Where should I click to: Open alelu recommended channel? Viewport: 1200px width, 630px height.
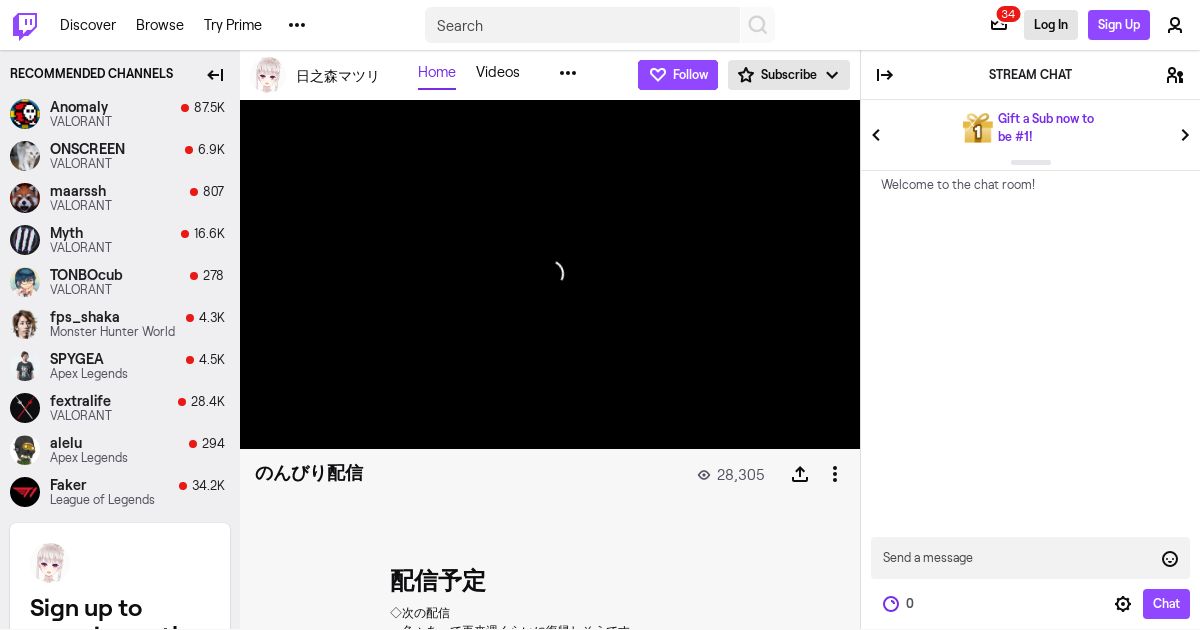tap(120, 450)
